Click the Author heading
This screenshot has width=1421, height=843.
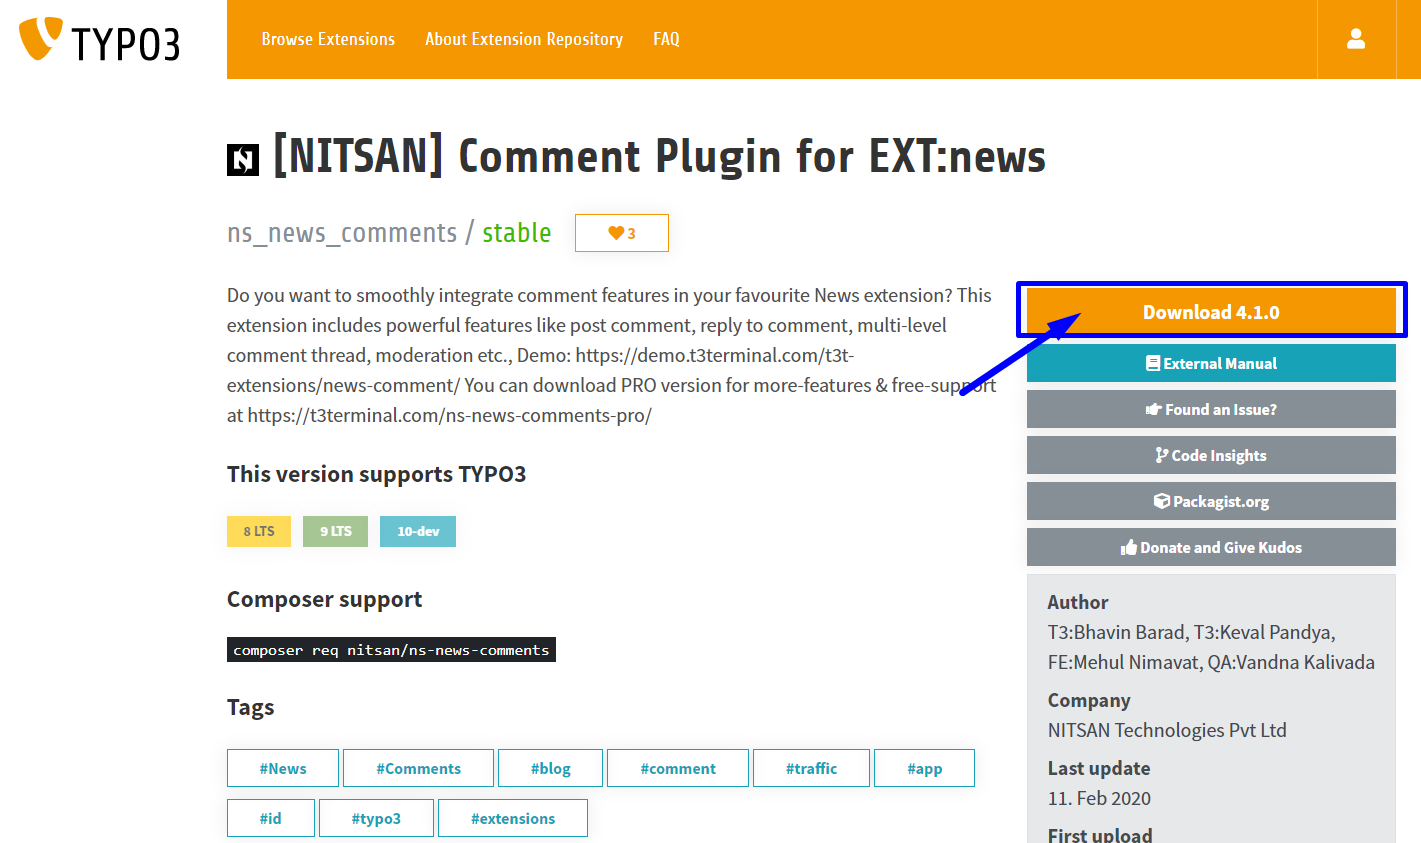(x=1078, y=602)
